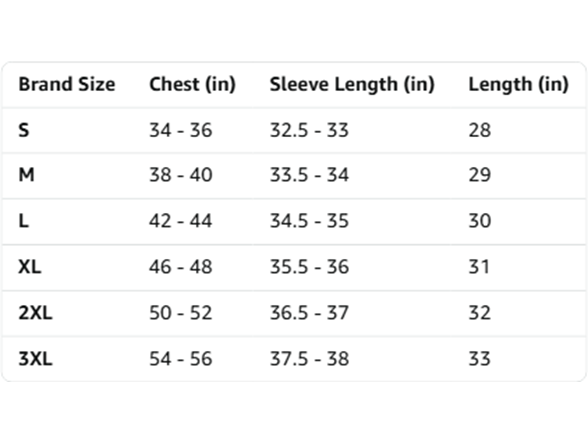Select the S size row label
This screenshot has width=588, height=441.
coord(24,130)
